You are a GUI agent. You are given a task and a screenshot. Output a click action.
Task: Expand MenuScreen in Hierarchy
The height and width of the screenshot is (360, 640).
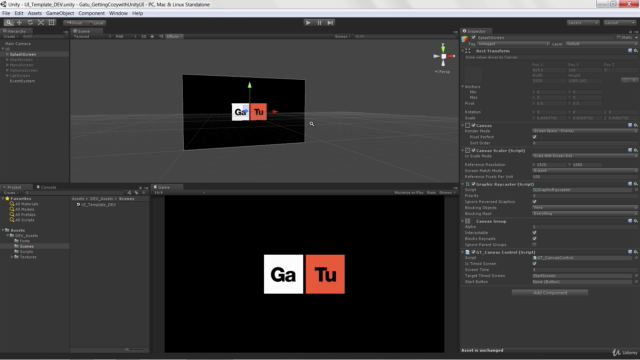pos(7,65)
